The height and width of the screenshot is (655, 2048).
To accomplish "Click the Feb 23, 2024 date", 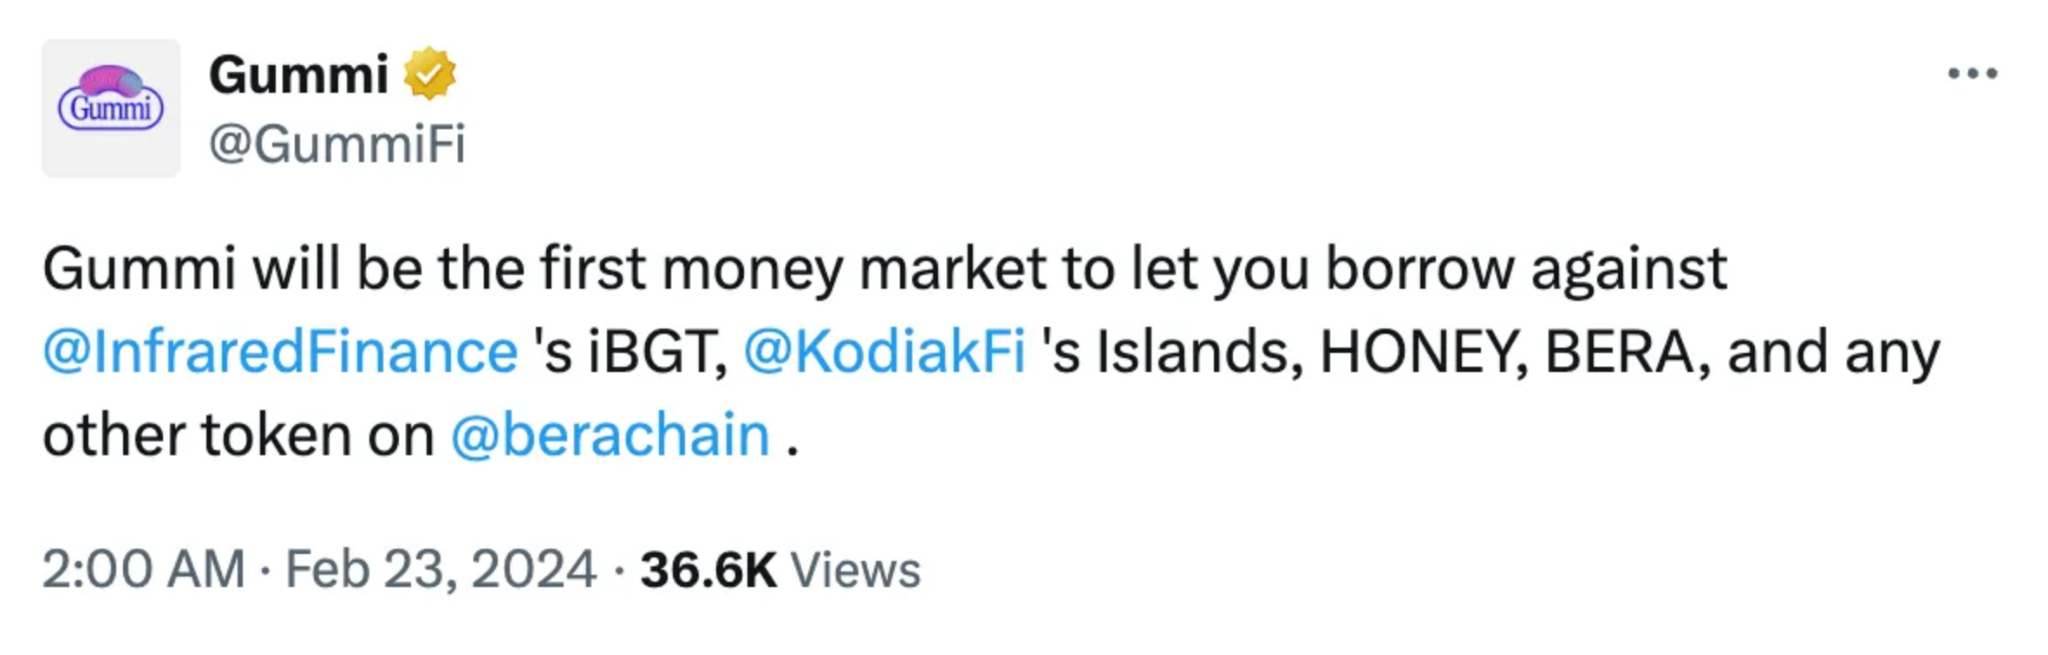I will (440, 570).
